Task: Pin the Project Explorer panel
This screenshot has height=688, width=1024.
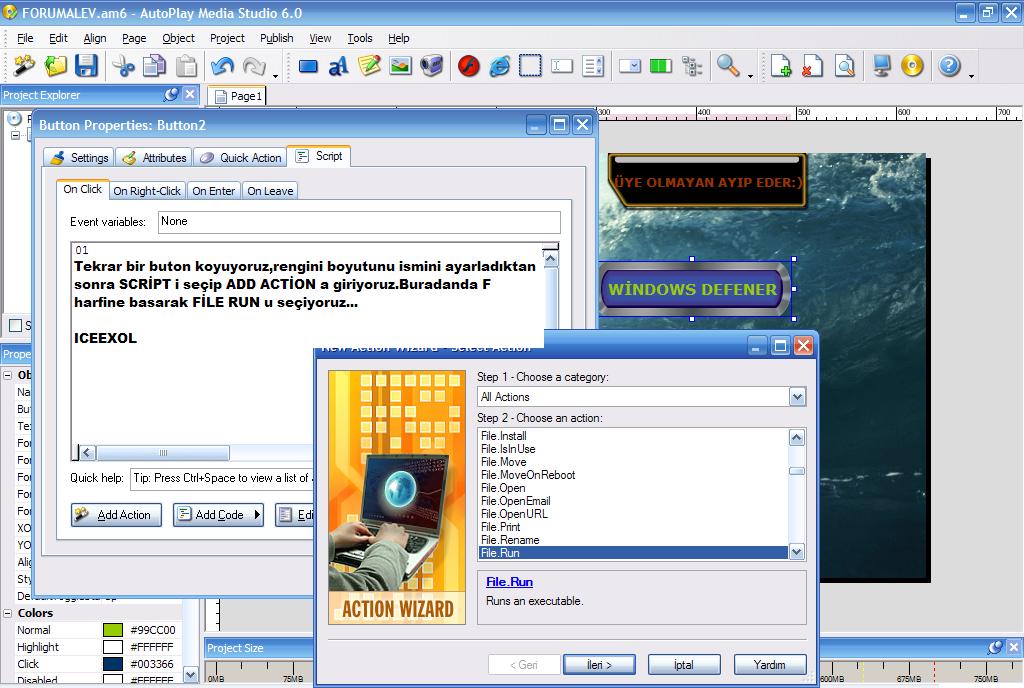Action: [170, 95]
